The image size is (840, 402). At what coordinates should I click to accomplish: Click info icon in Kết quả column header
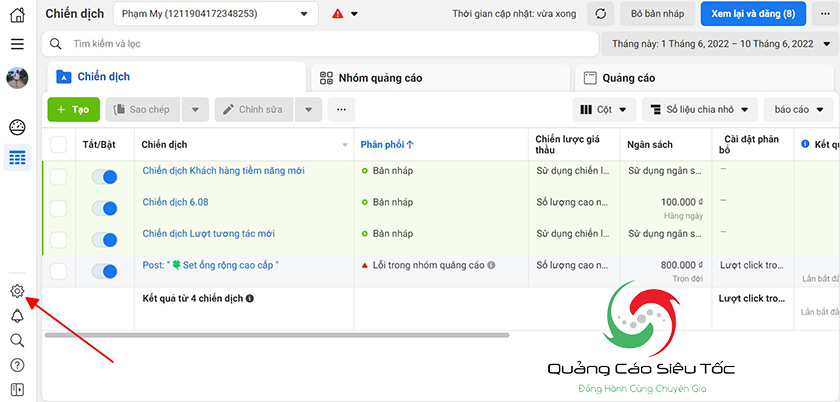pos(805,144)
